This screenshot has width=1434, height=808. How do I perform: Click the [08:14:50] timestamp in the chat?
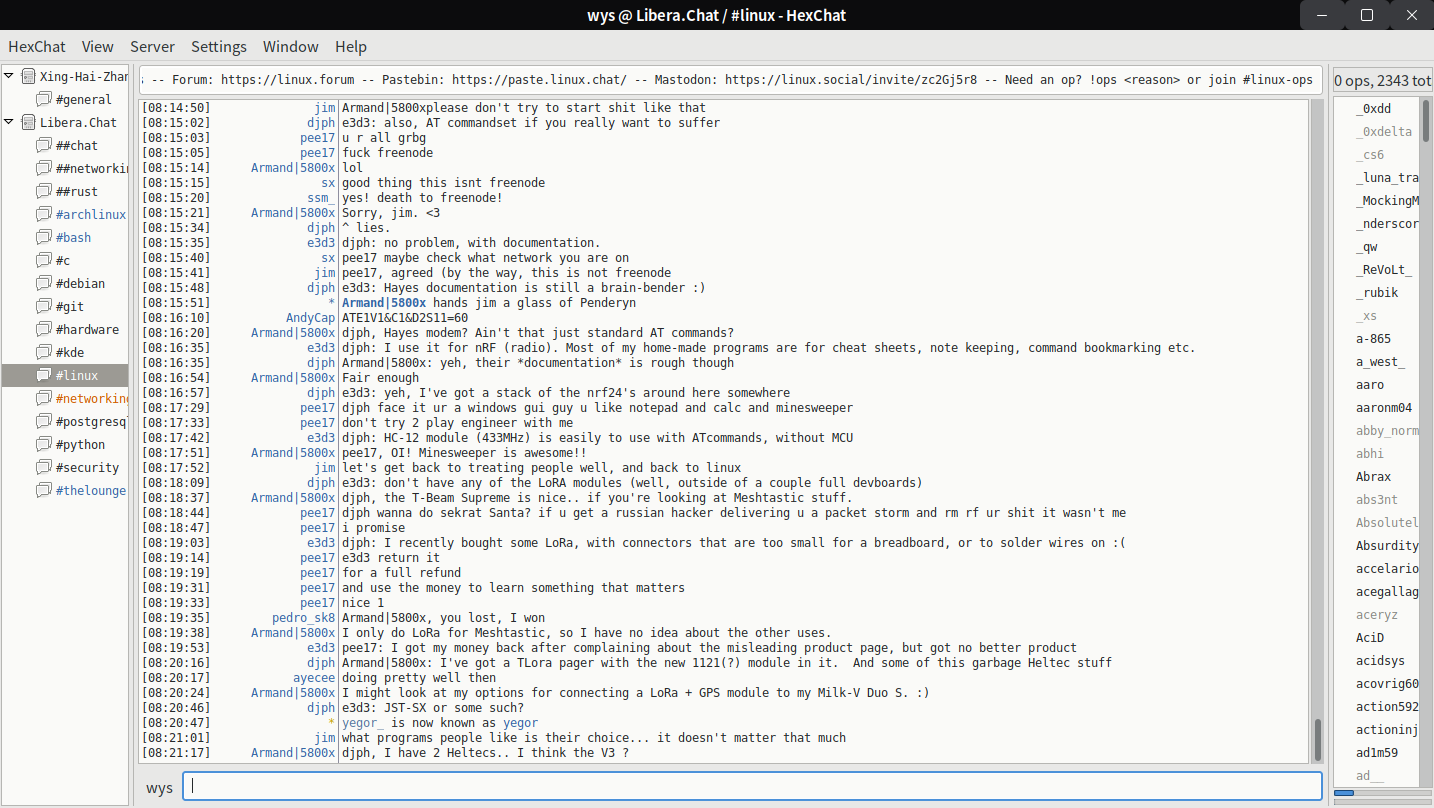point(175,108)
